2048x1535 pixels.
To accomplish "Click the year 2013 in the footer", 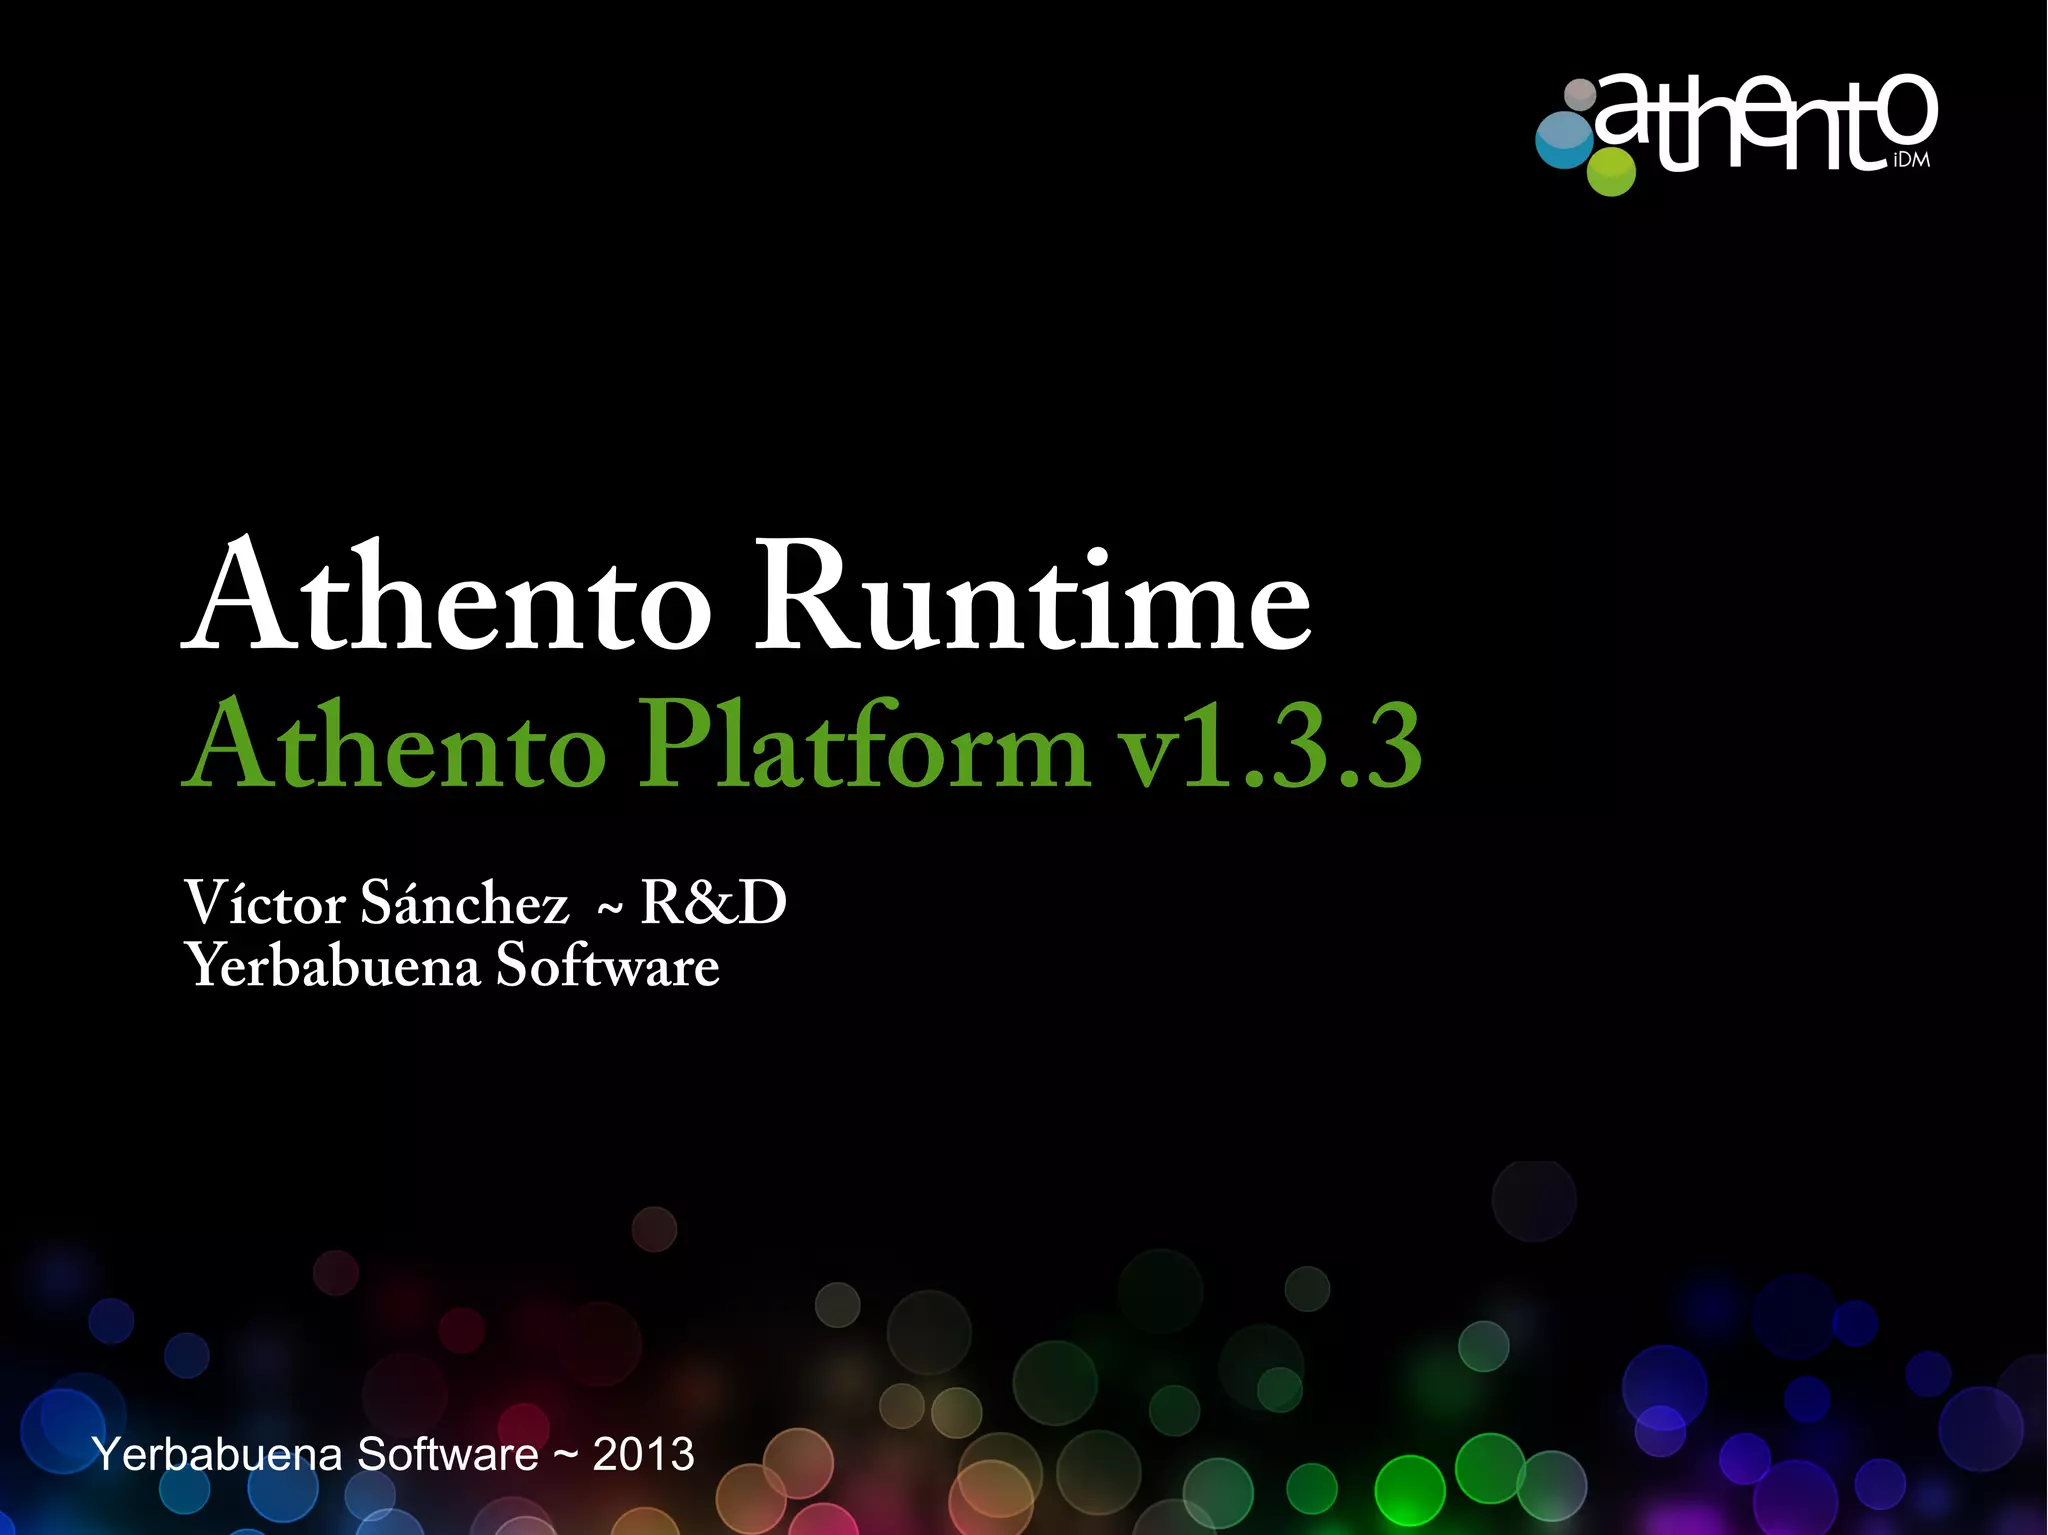I will pyautogui.click(x=643, y=1454).
